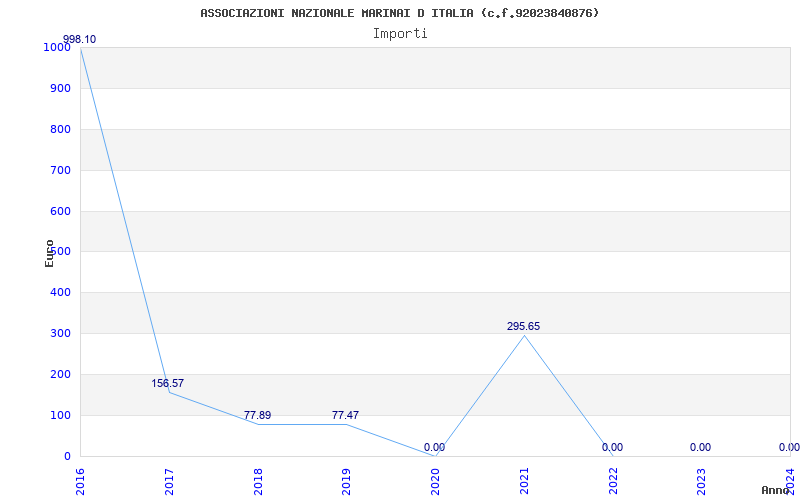Click the 100 y-axis tick label
The width and height of the screenshot is (800, 500).
[x=60, y=415]
